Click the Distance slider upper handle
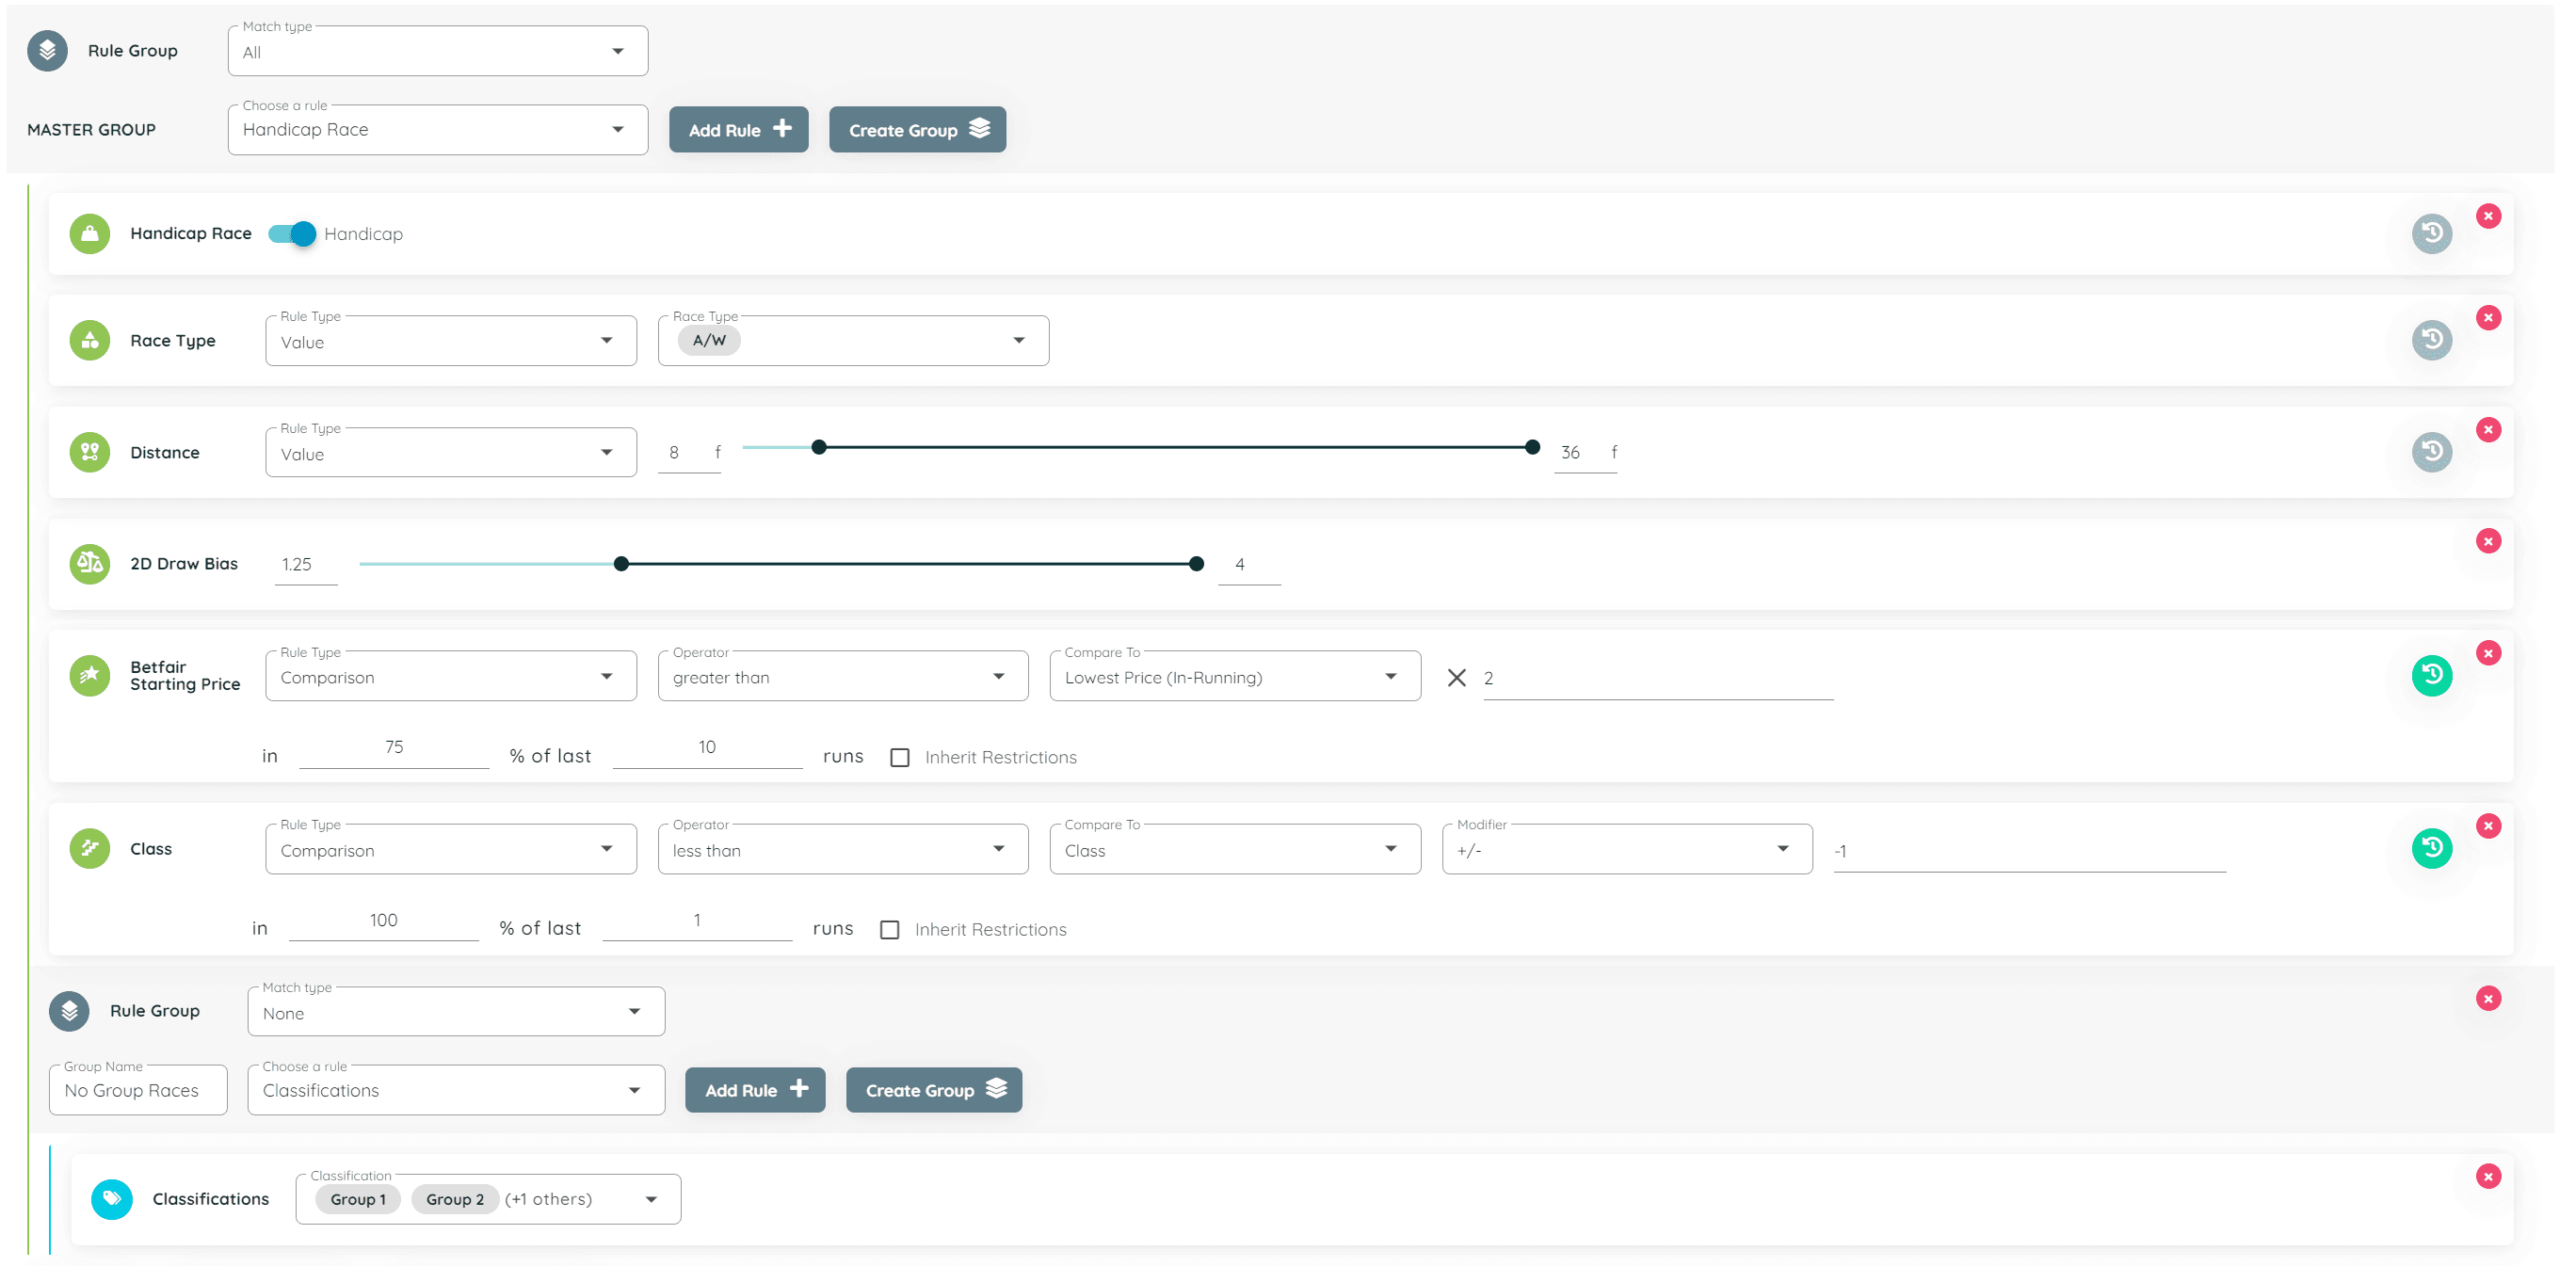Screen dimensions: 2576x1266 [1532, 447]
